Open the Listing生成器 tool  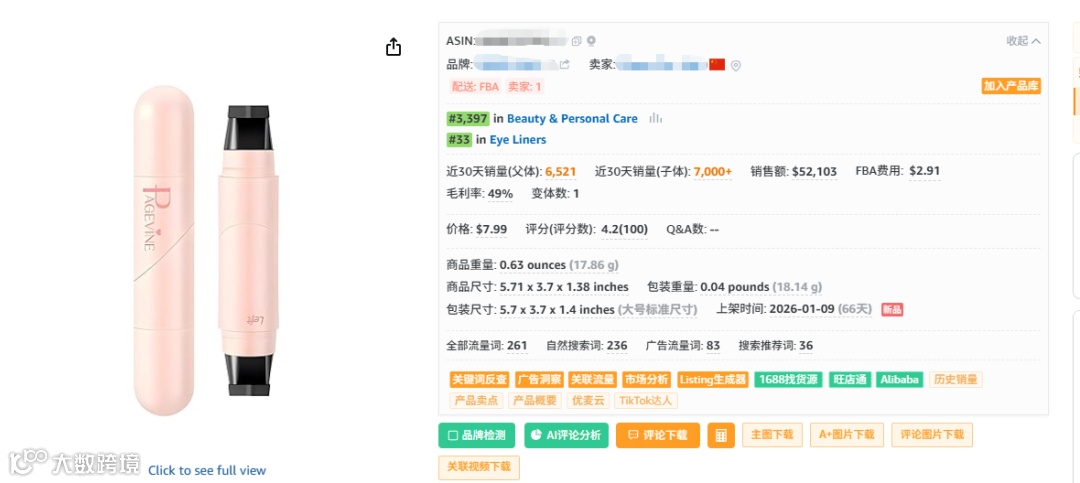713,380
